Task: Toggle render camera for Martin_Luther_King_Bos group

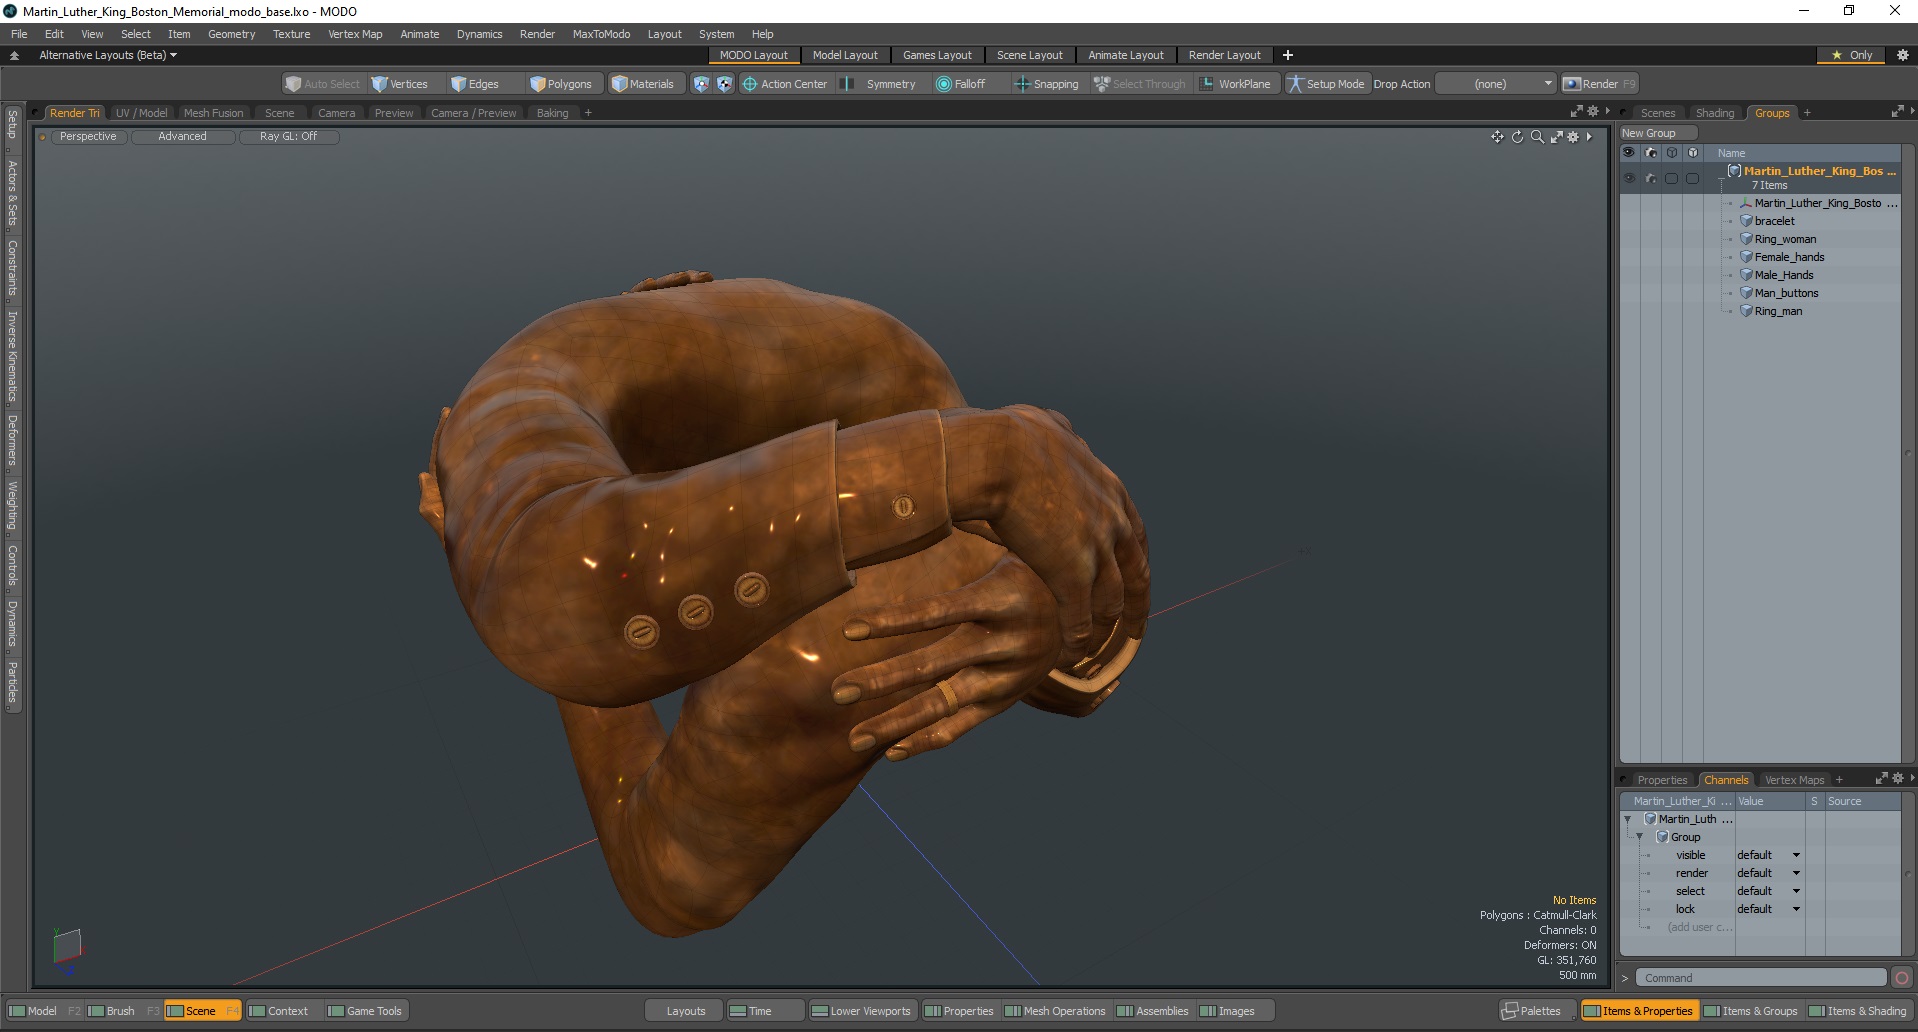Action: (1651, 178)
